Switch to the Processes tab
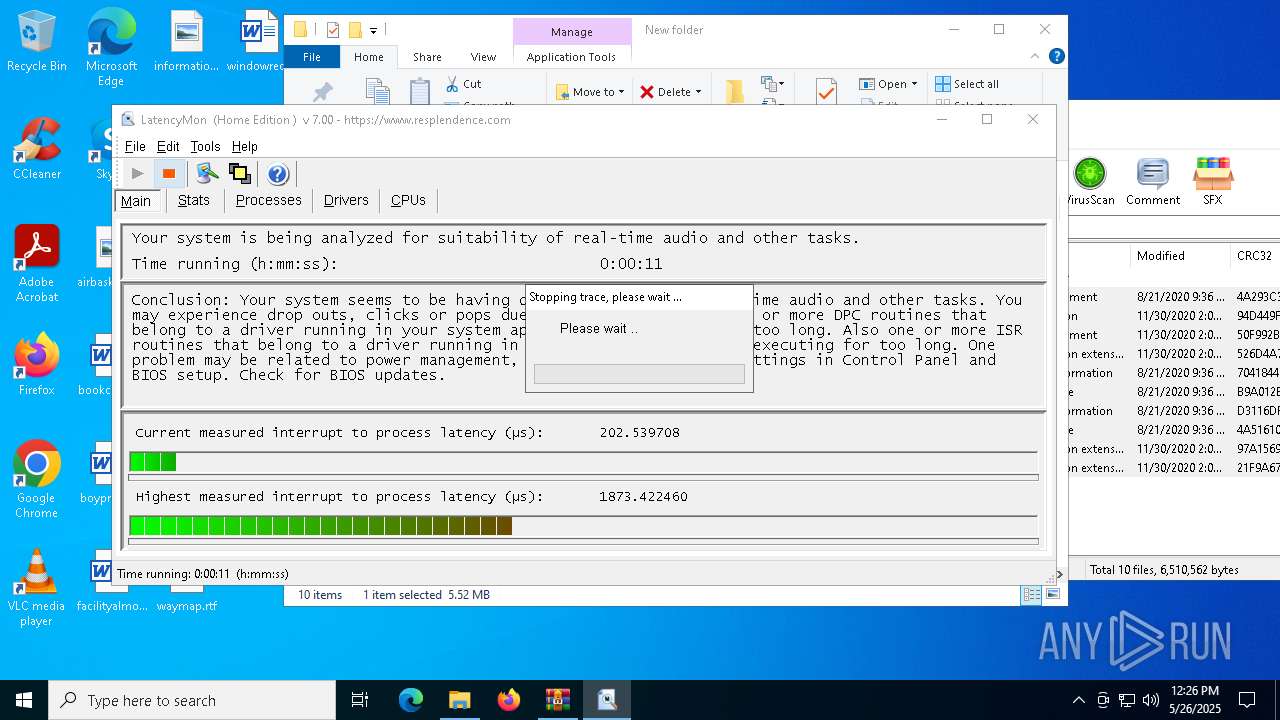 coord(268,200)
